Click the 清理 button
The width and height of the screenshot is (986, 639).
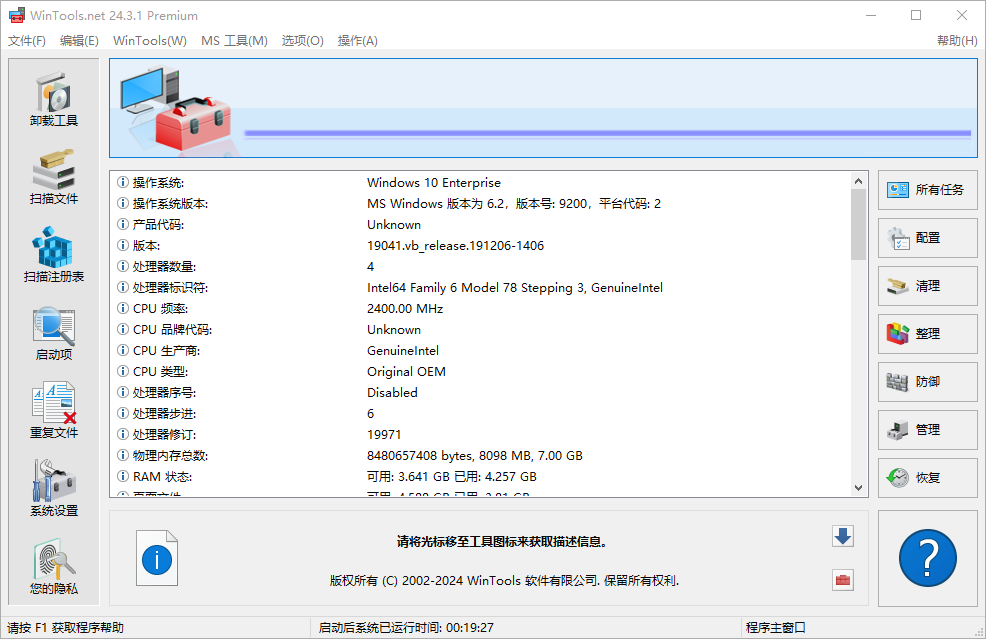pyautogui.click(x=928, y=286)
